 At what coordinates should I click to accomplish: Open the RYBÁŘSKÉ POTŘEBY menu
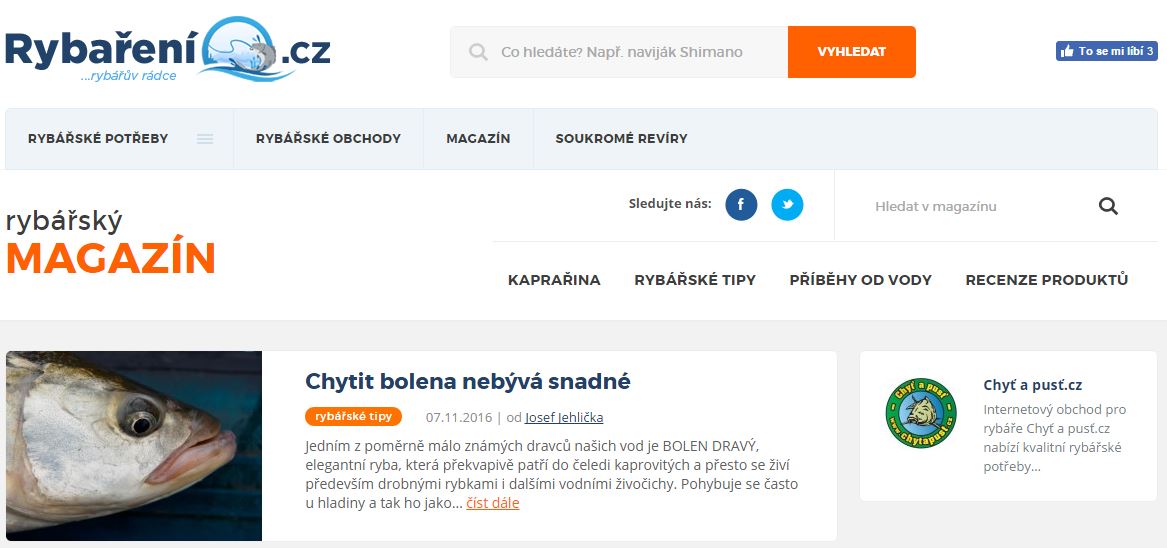coord(98,138)
